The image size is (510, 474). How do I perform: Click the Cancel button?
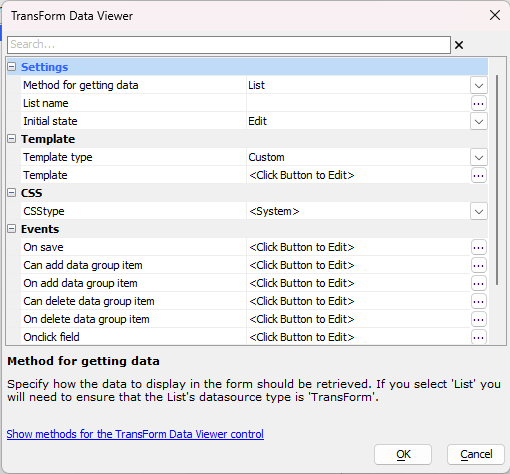pos(476,454)
